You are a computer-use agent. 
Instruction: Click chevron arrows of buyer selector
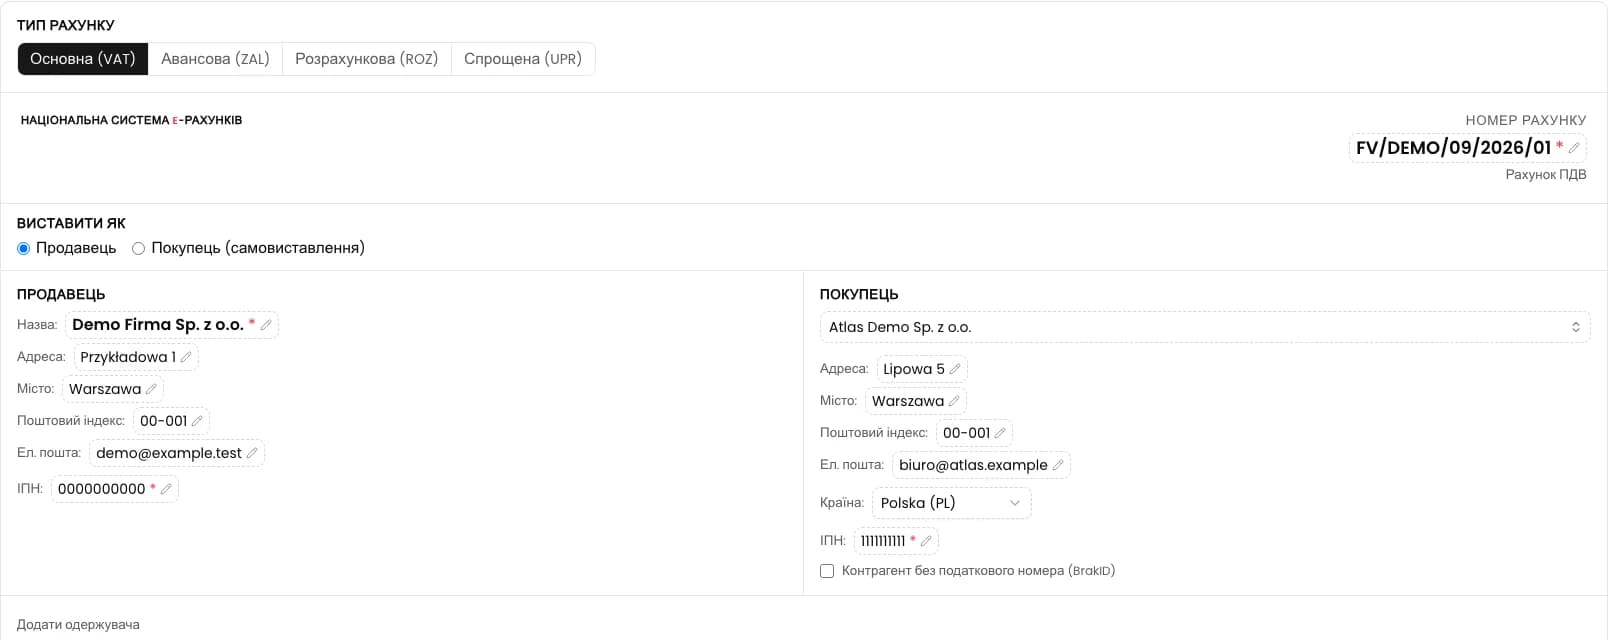1576,327
